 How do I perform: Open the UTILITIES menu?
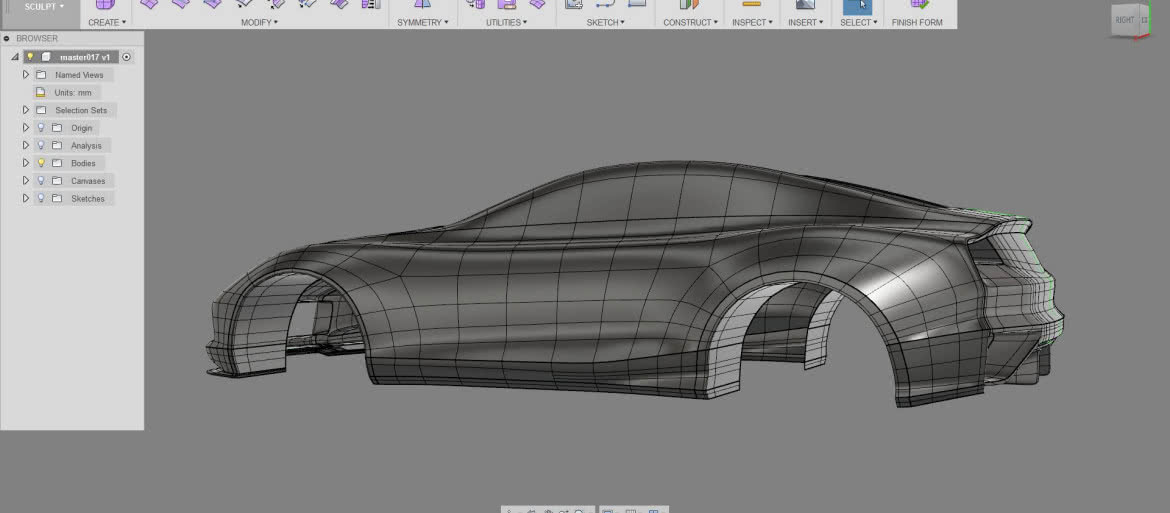(507, 22)
